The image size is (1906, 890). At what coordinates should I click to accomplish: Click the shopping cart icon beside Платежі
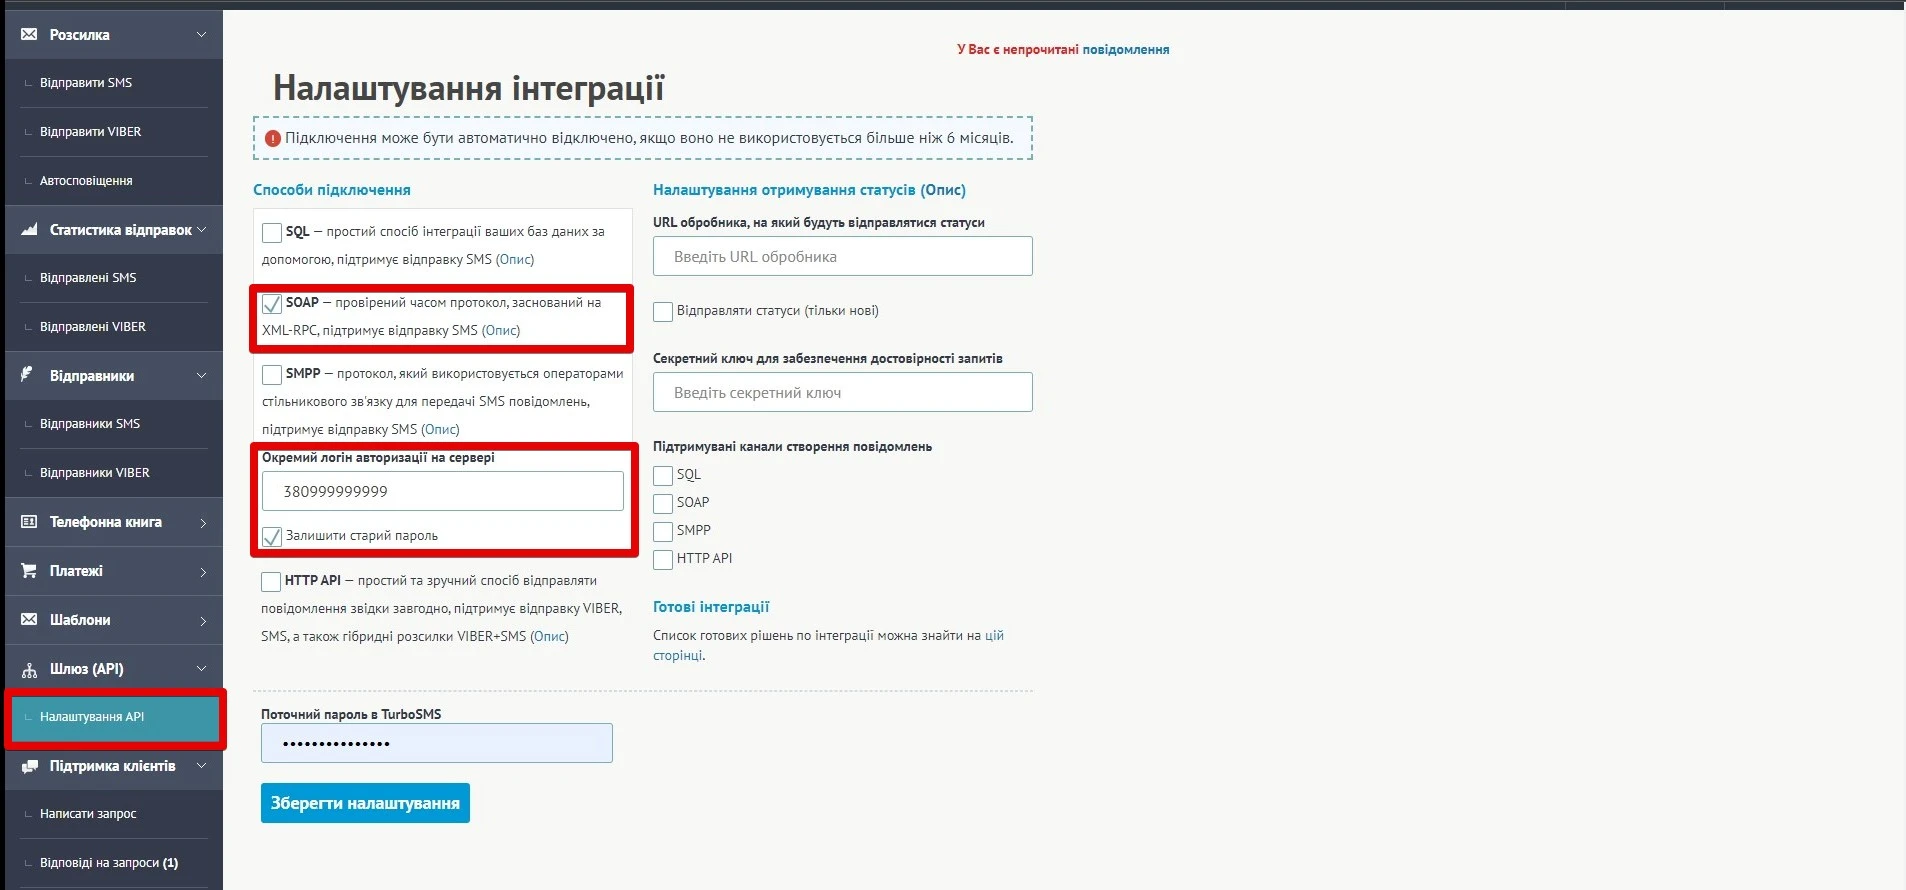pos(29,571)
